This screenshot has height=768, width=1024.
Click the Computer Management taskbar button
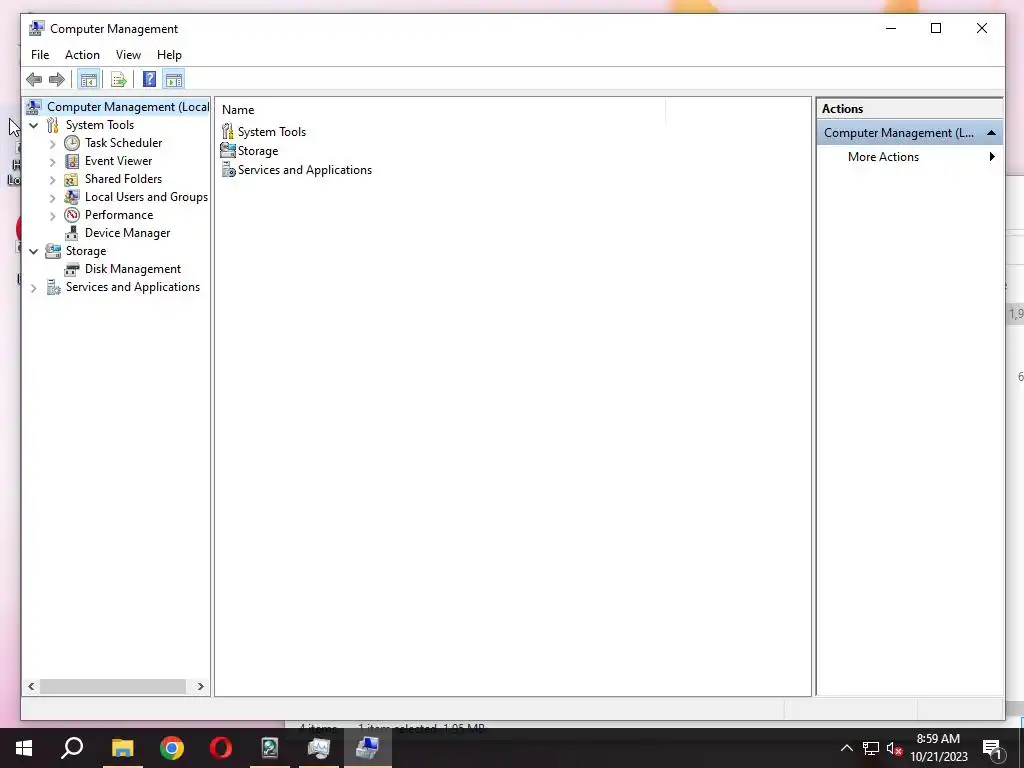click(368, 748)
